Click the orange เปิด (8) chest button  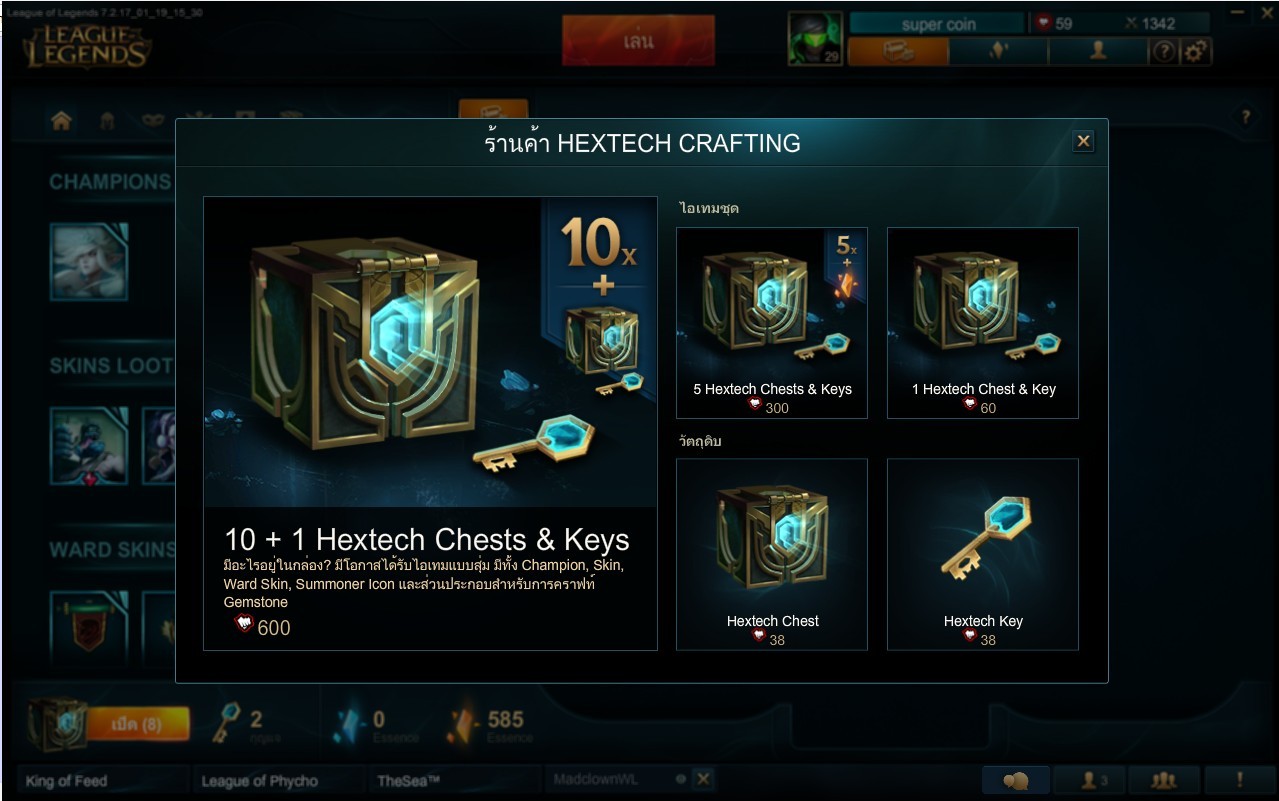coord(138,724)
